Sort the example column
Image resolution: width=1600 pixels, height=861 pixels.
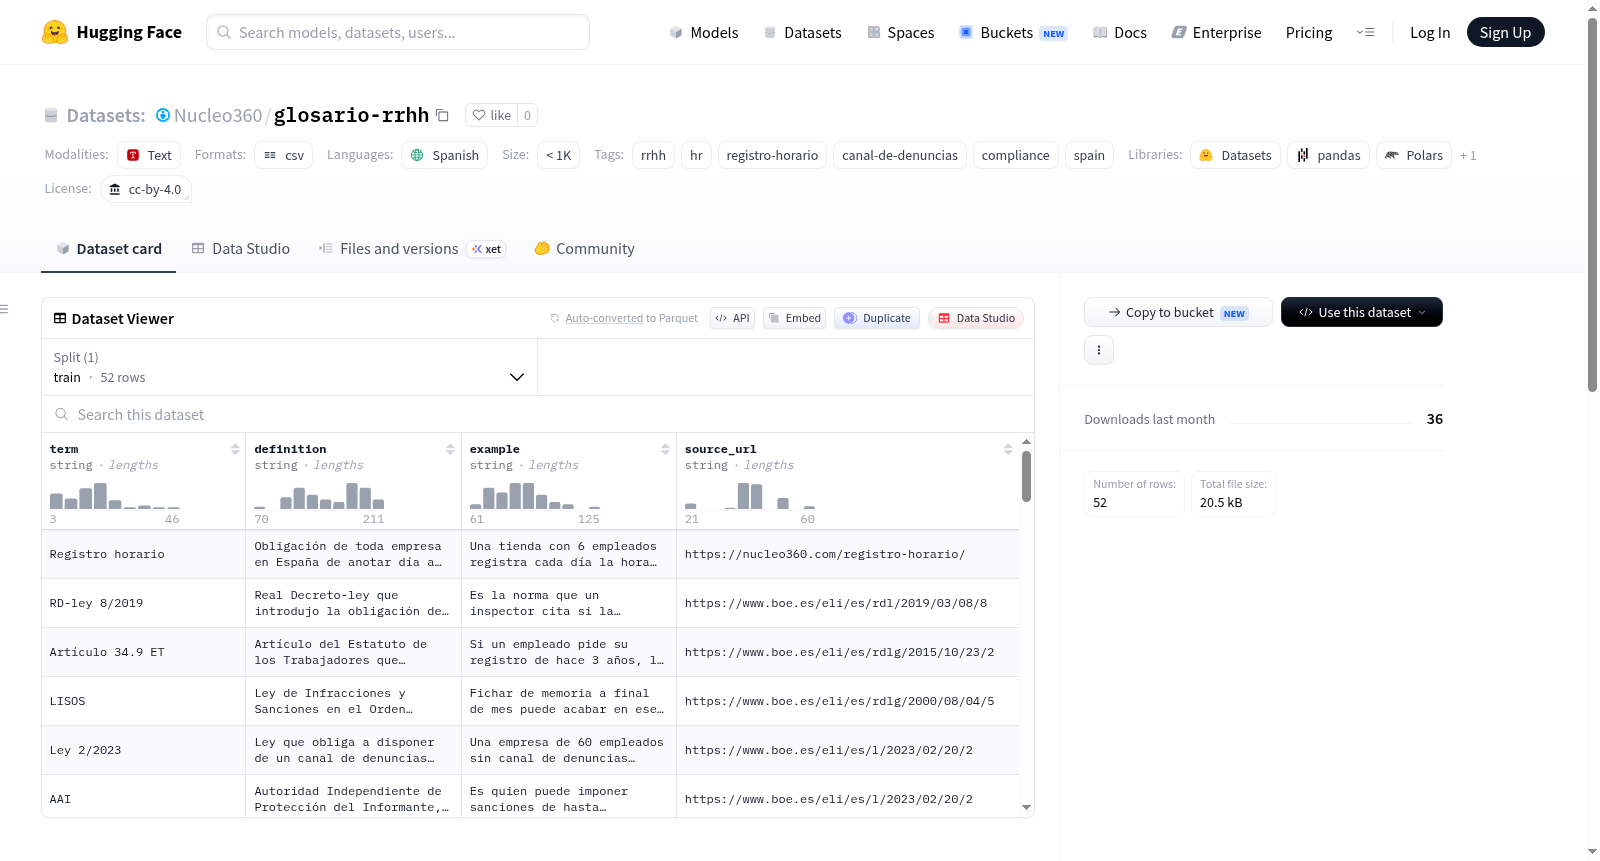pos(665,449)
